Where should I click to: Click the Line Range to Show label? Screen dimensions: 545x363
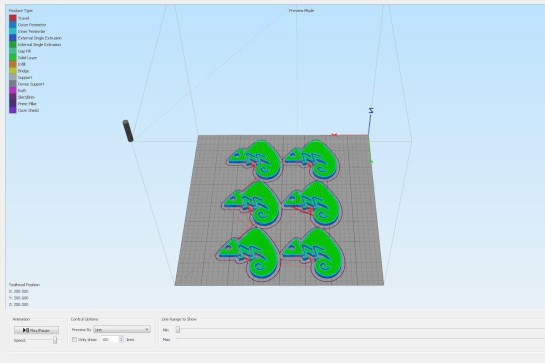tap(179, 319)
